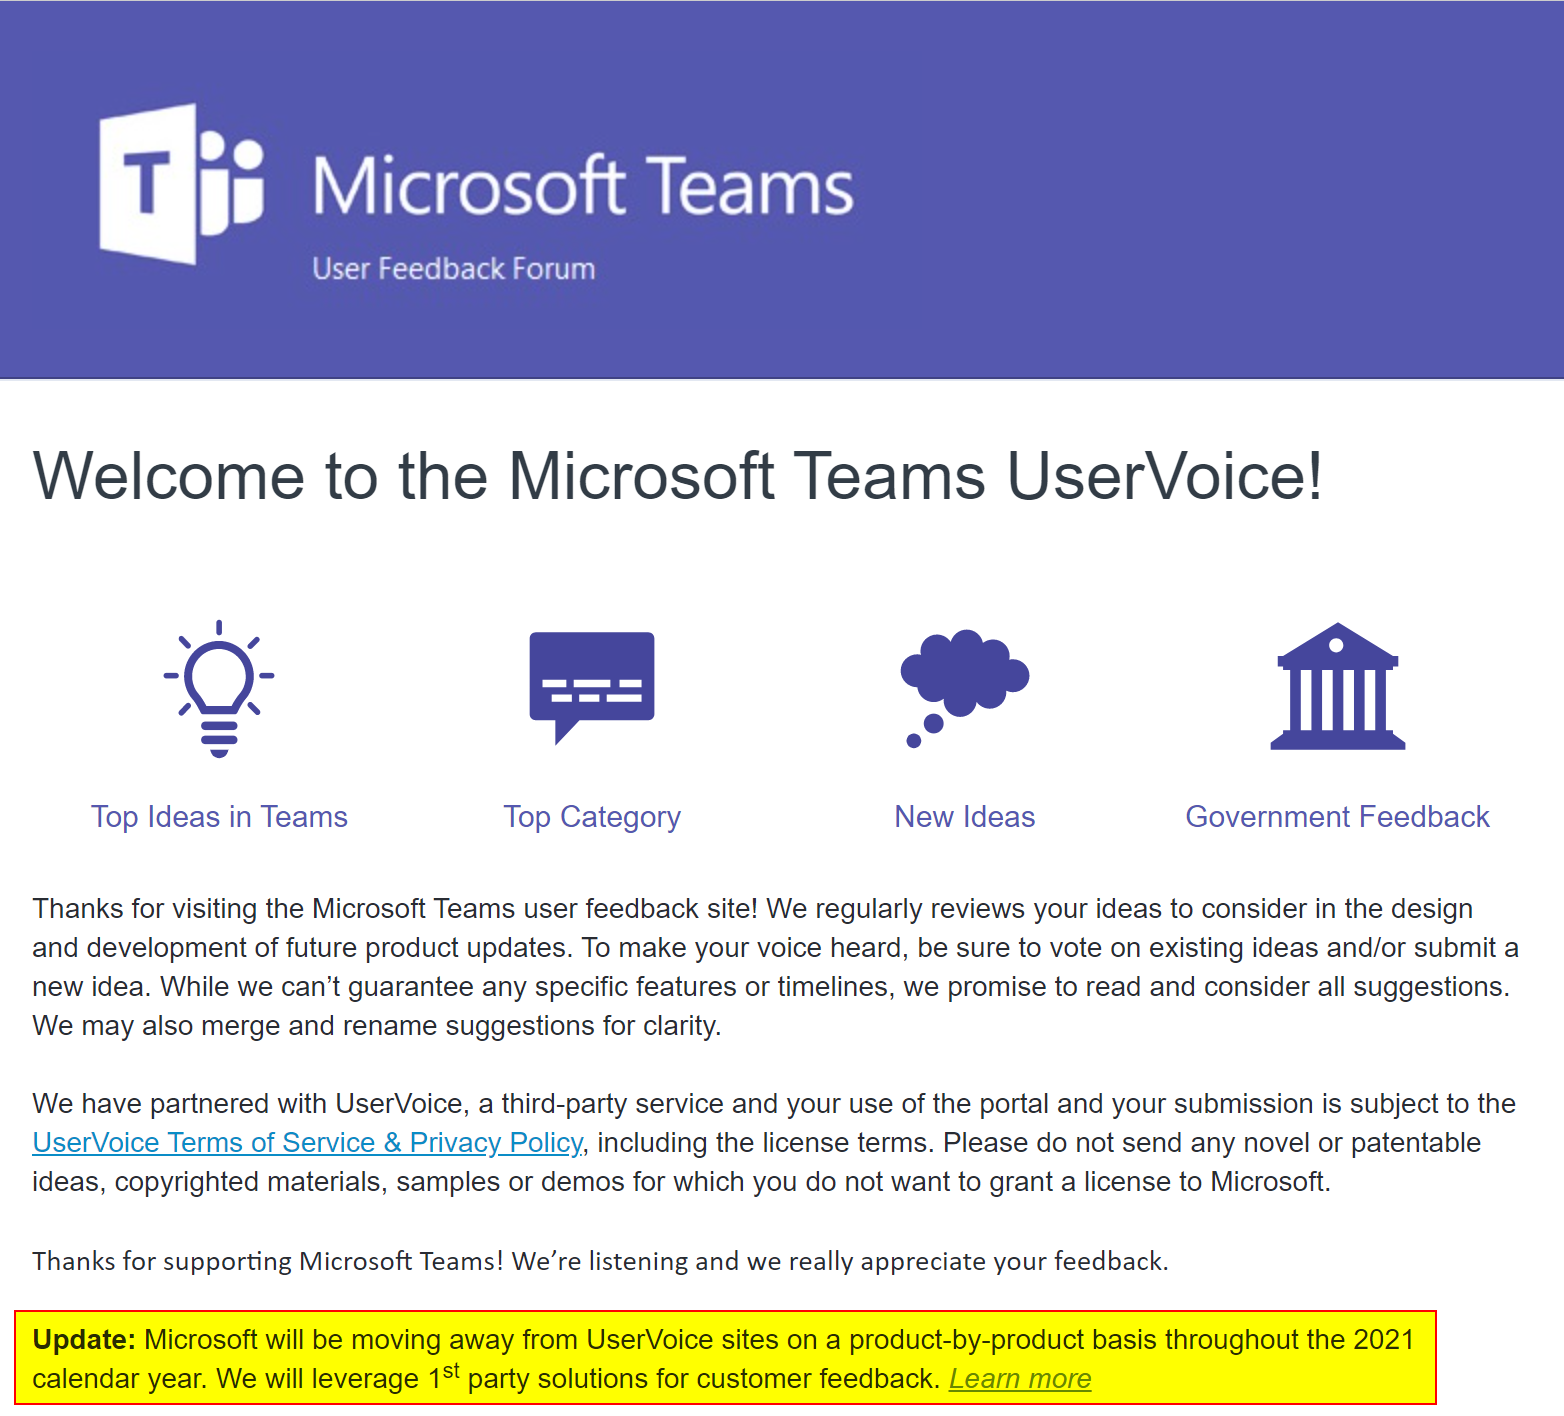Click the 'Thanks for supporting Microsoft Teams' line
1564x1416 pixels.
[600, 1261]
